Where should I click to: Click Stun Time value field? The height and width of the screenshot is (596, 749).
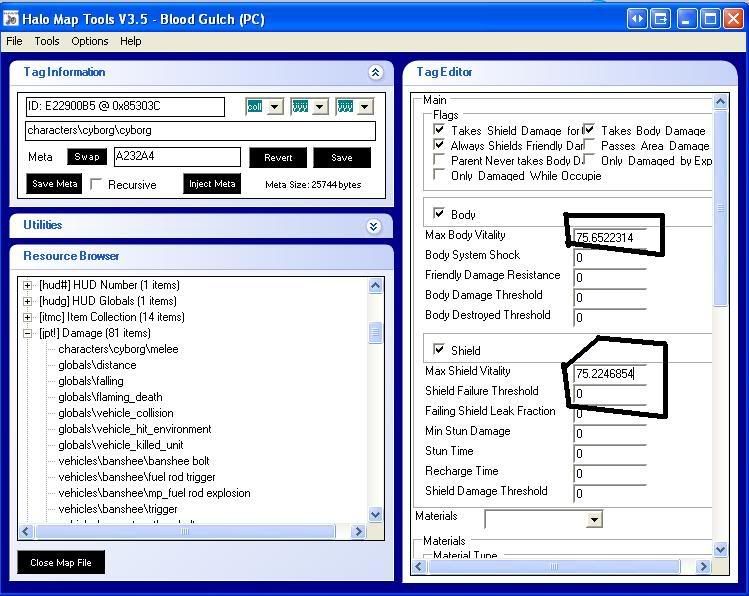tap(610, 453)
